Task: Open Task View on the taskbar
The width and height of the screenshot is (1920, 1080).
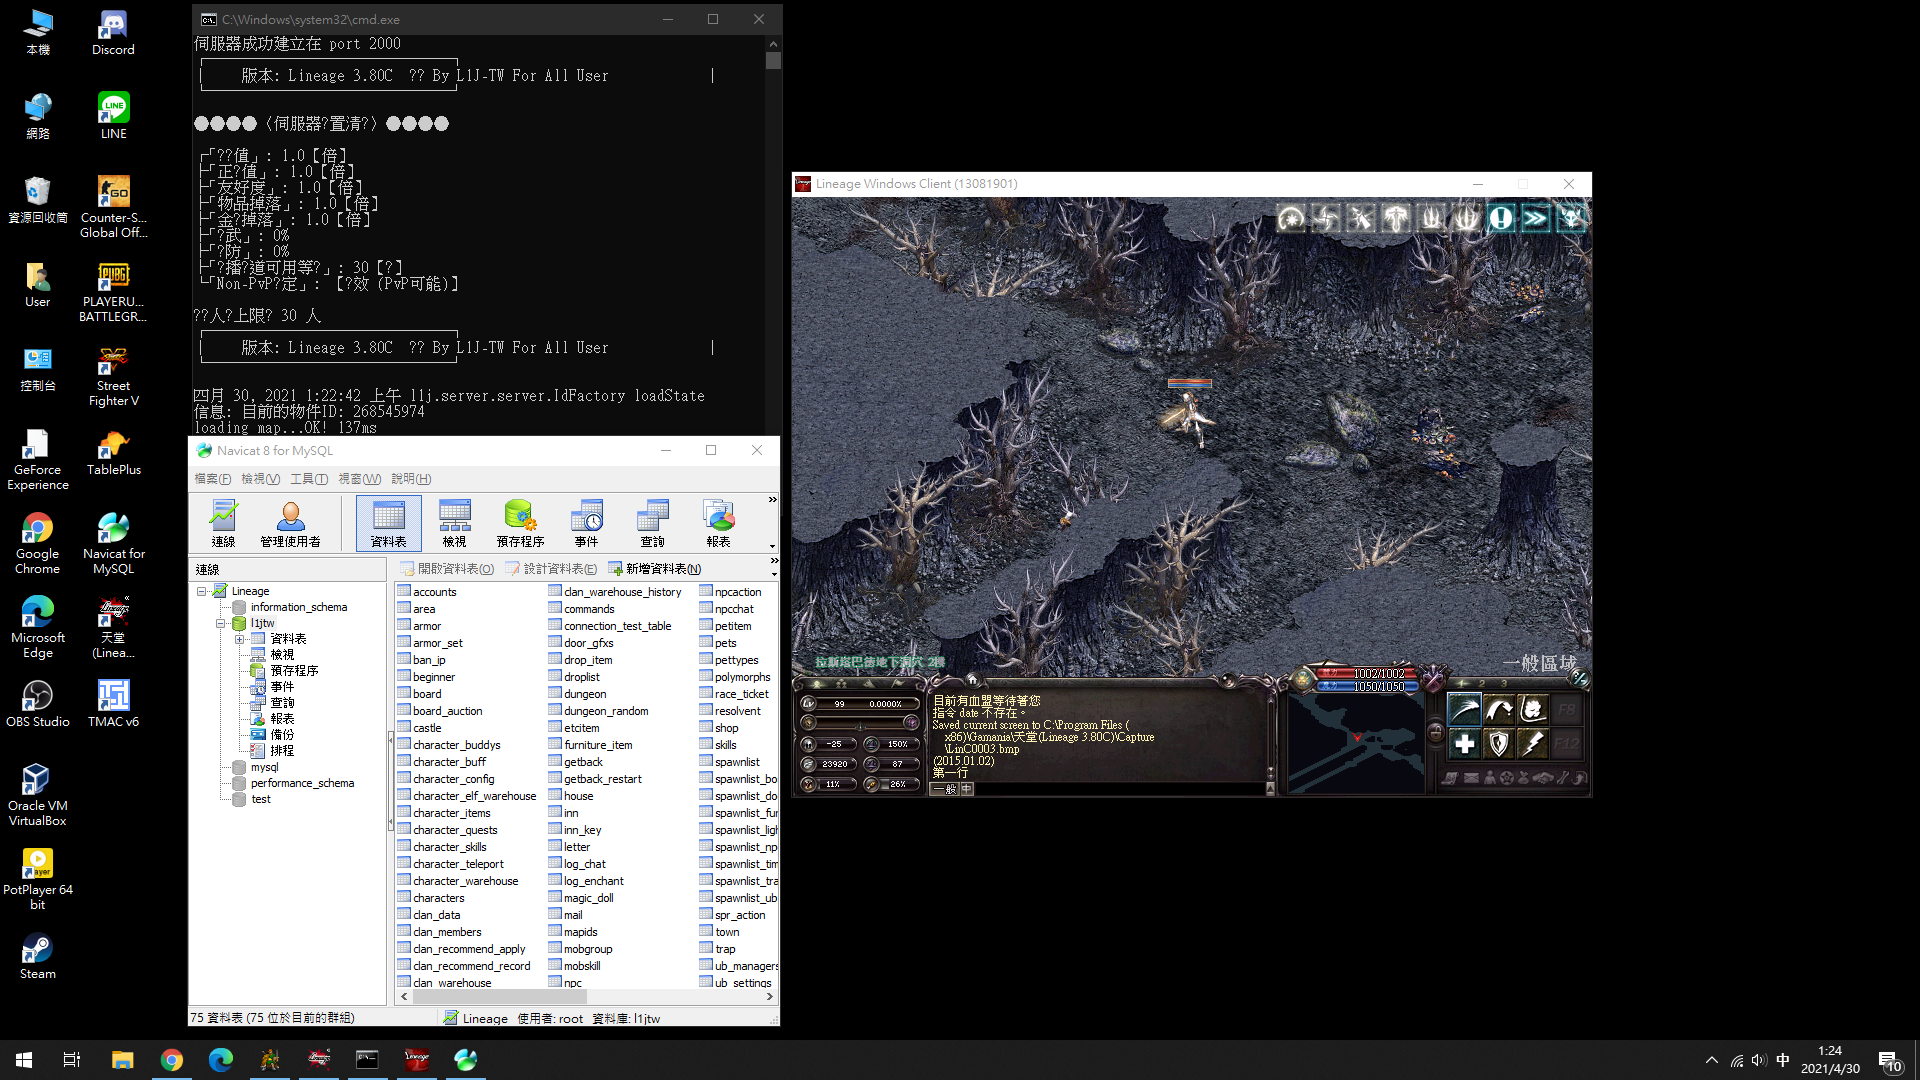Action: pos(72,1060)
